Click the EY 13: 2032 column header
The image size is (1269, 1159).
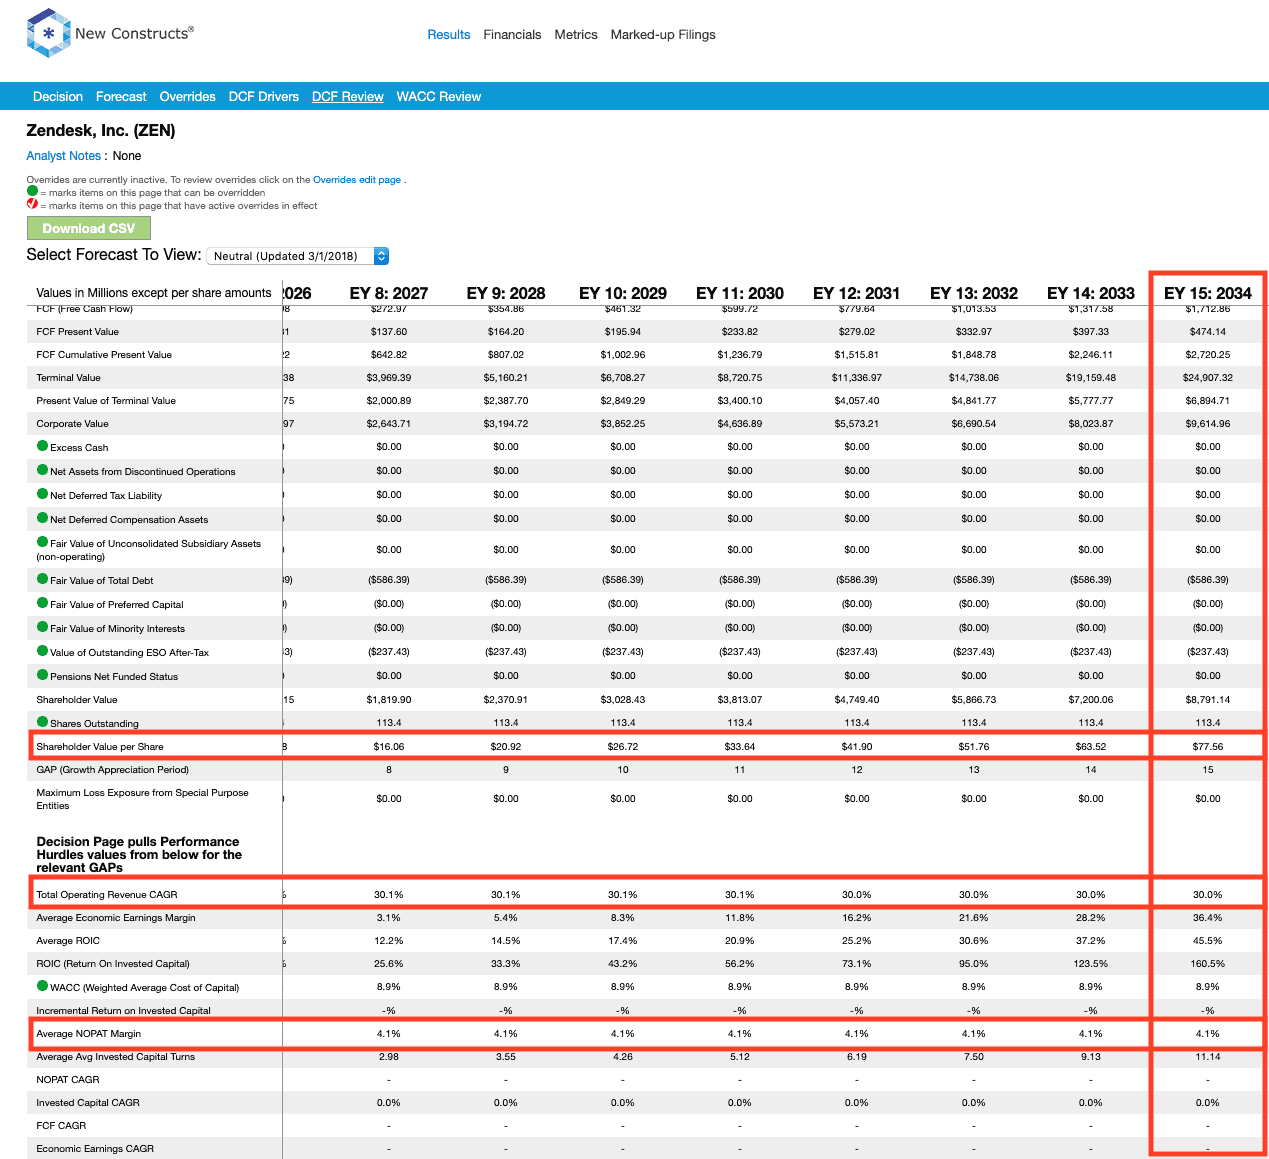(974, 293)
